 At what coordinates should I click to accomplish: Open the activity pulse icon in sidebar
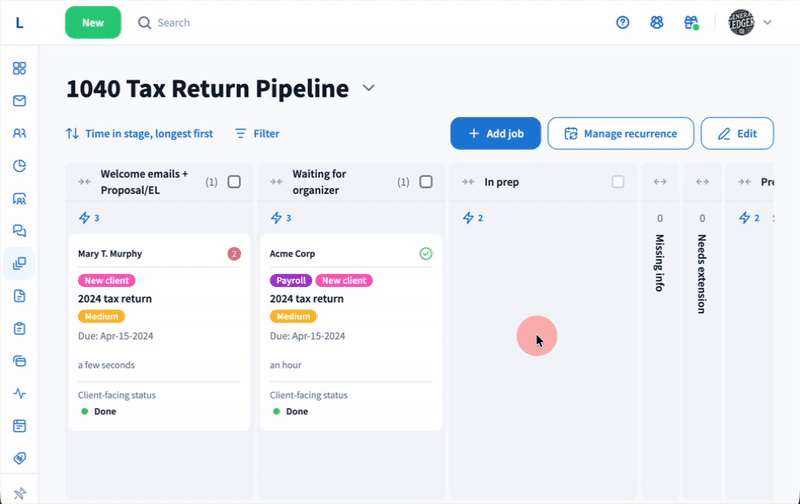tap(19, 394)
